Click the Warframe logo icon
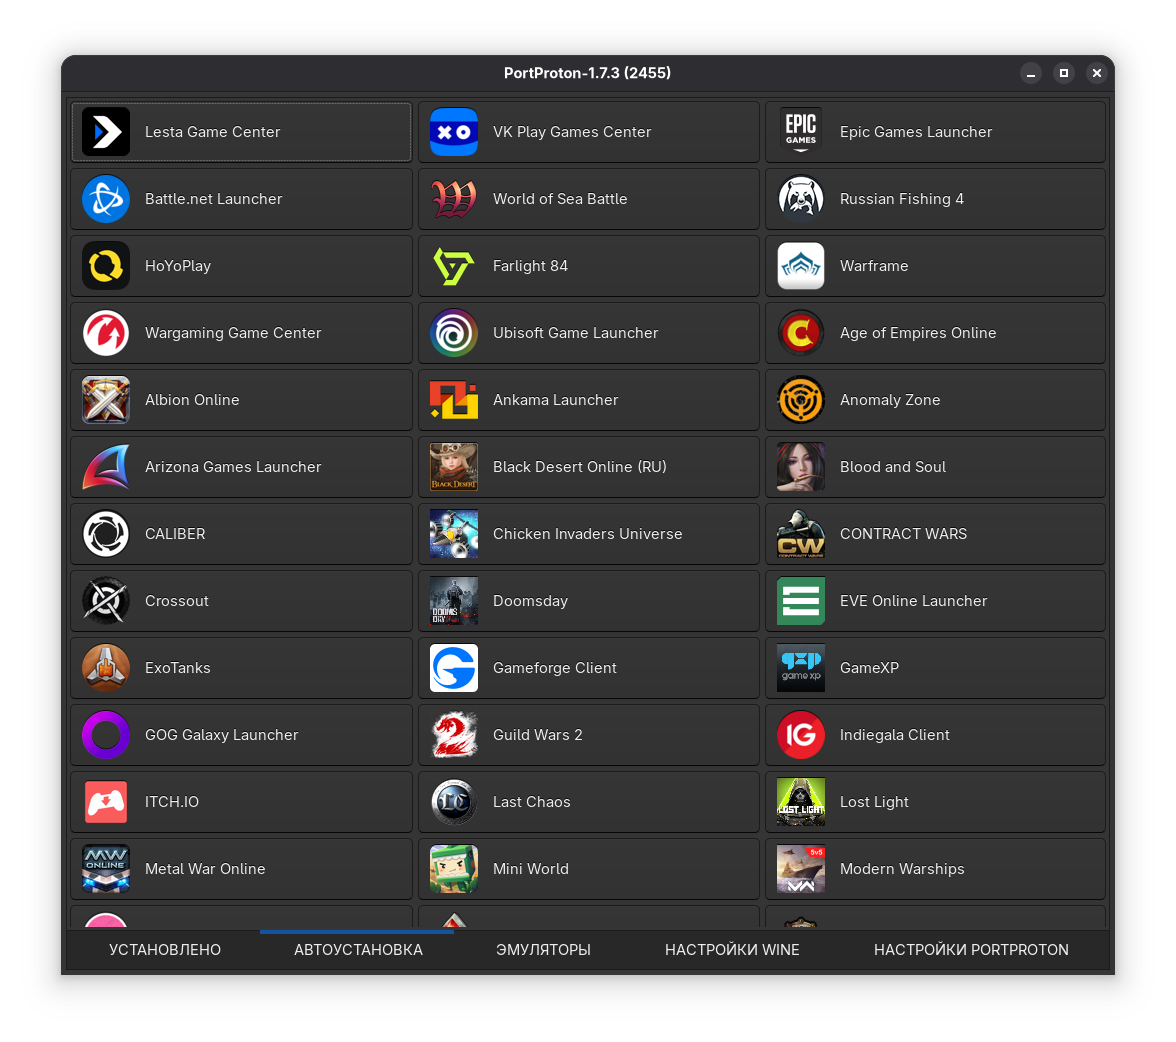Viewport: 1176px width, 1042px height. 801,266
